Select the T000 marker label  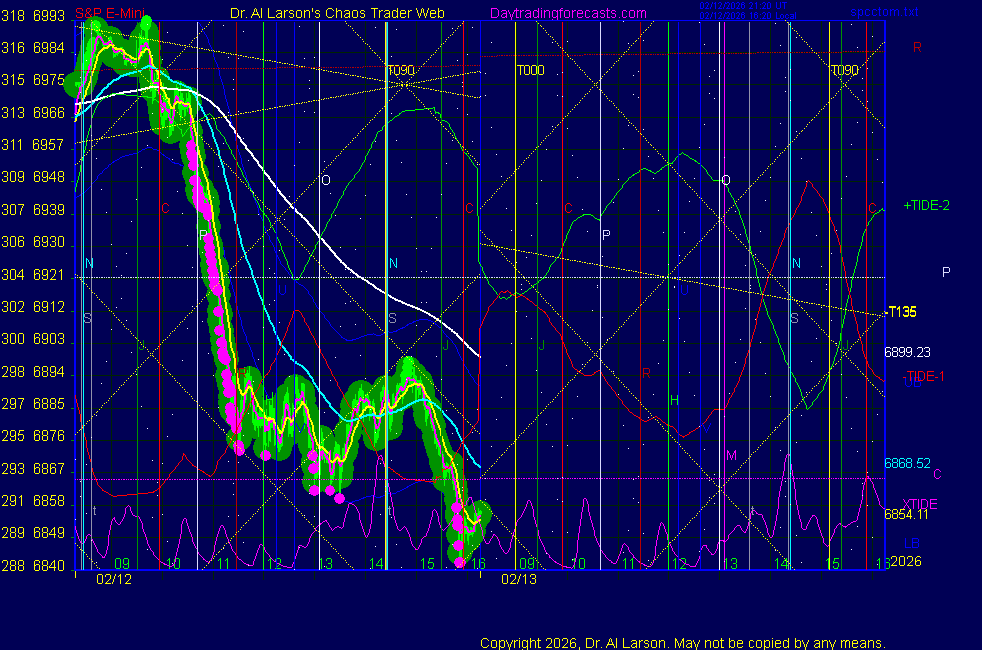pos(530,71)
